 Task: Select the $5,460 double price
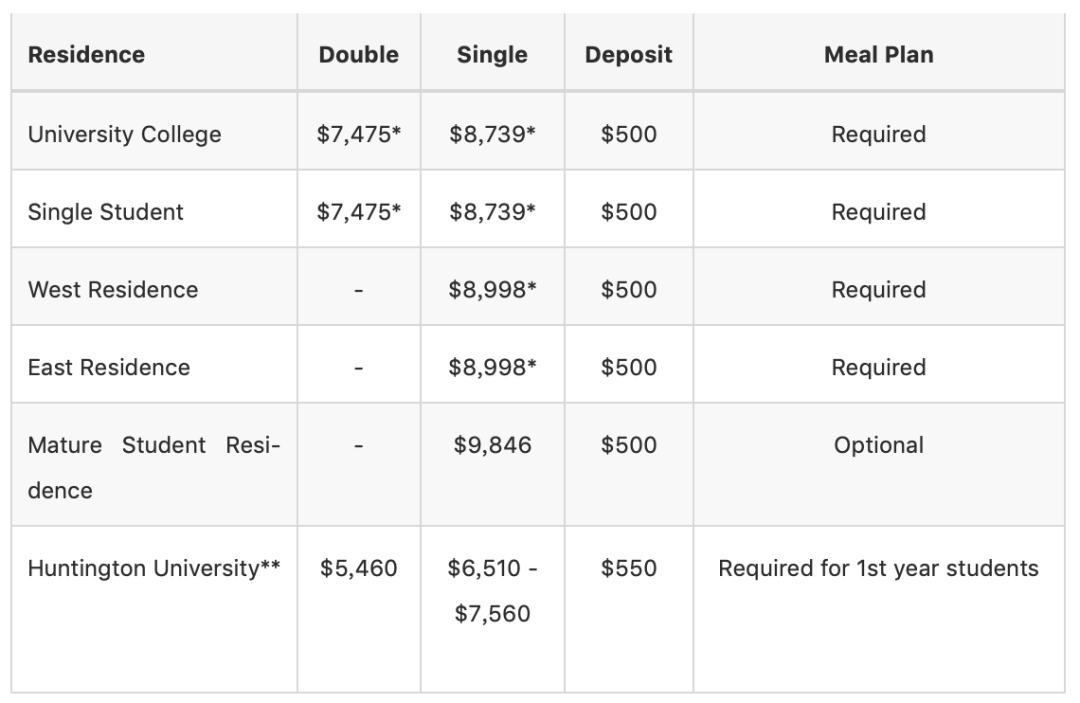pyautogui.click(x=358, y=569)
